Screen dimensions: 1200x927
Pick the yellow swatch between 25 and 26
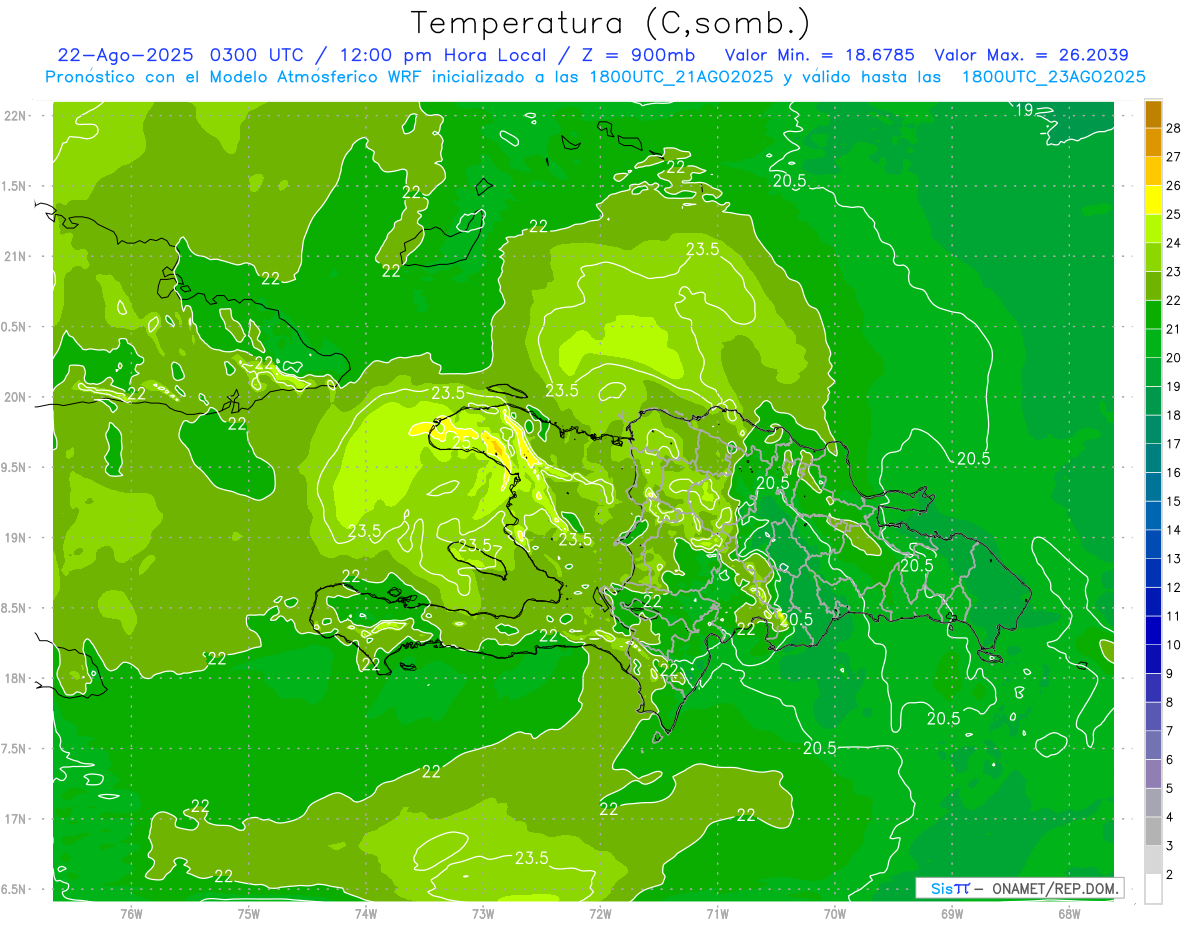point(1154,200)
